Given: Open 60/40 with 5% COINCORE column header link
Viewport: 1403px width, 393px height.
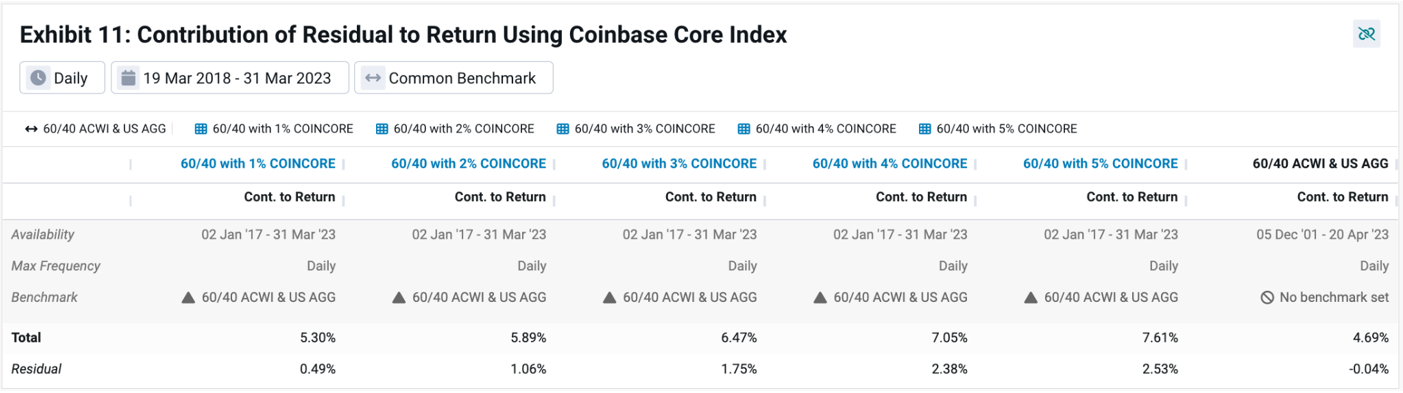Looking at the screenshot, I should [1100, 163].
